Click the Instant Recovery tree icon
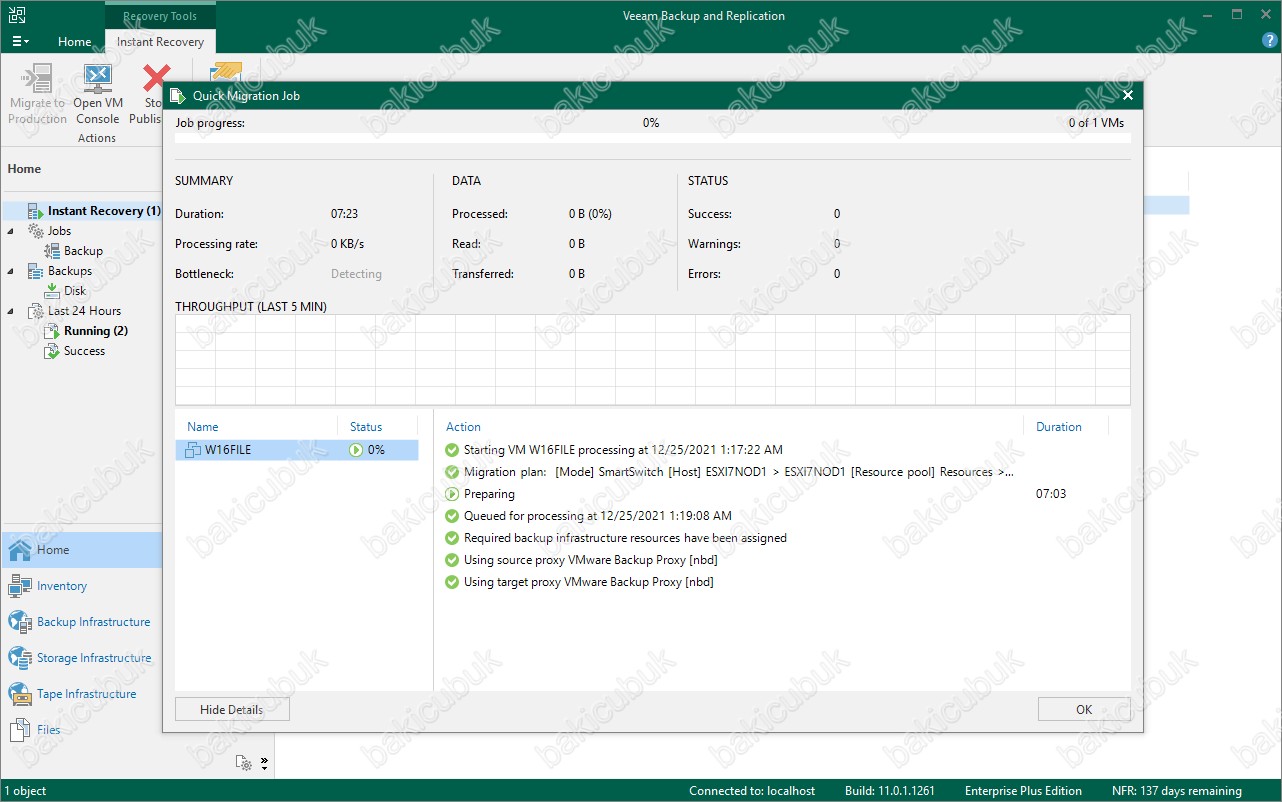 coord(35,211)
